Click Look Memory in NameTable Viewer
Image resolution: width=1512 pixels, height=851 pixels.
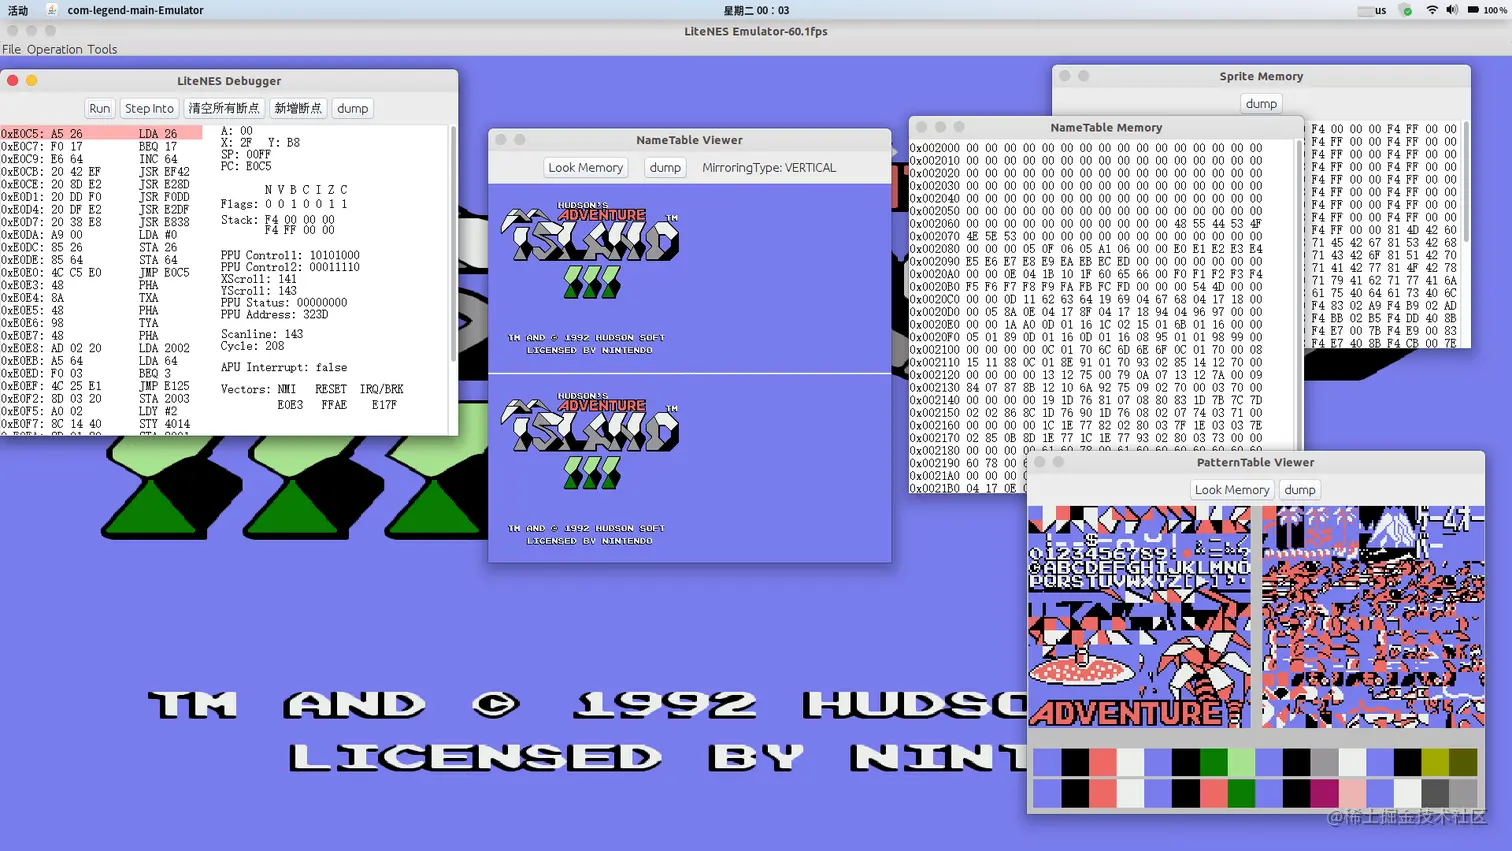pyautogui.click(x=586, y=167)
